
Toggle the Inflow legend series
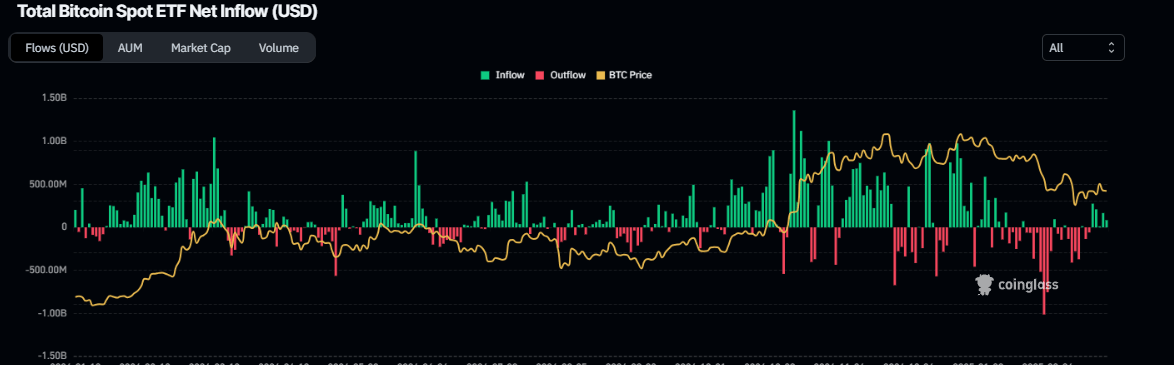click(502, 75)
